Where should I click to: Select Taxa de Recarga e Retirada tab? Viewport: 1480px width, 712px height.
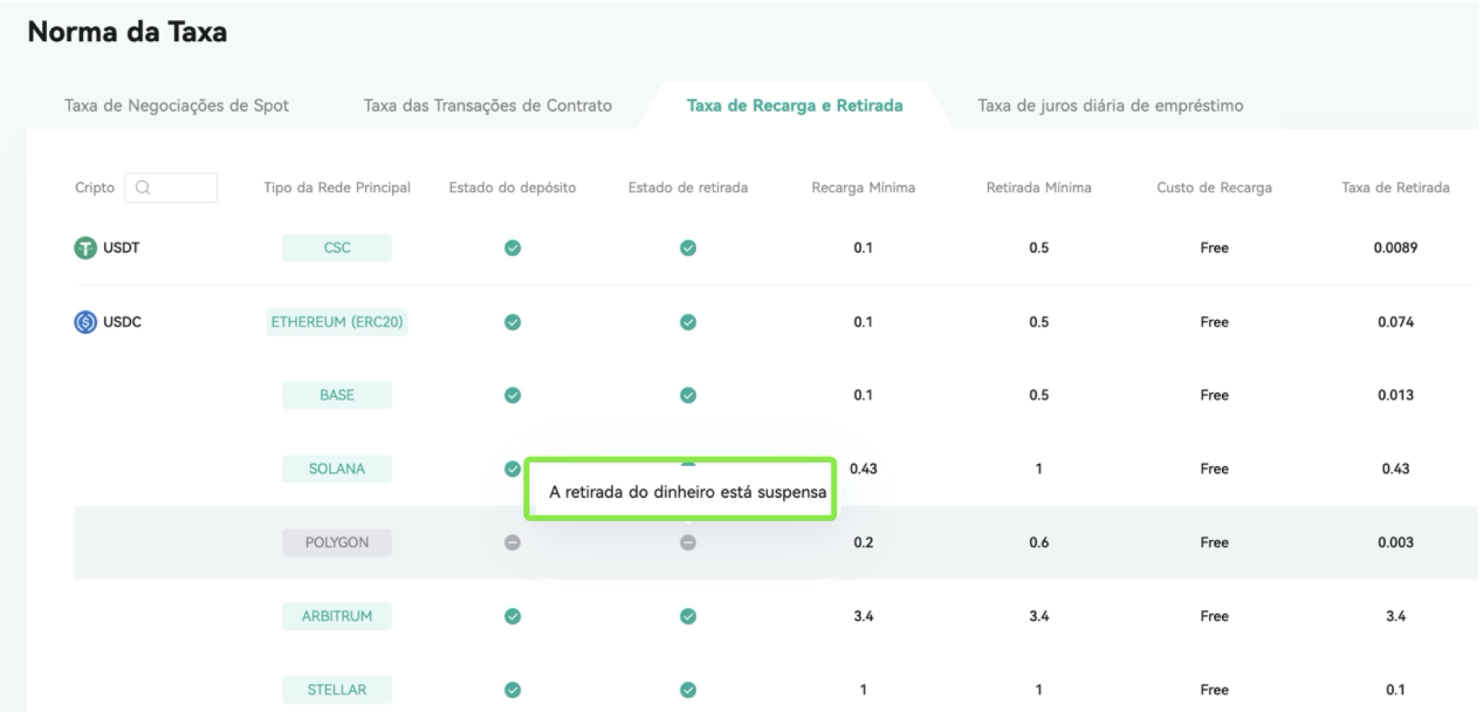coord(795,107)
